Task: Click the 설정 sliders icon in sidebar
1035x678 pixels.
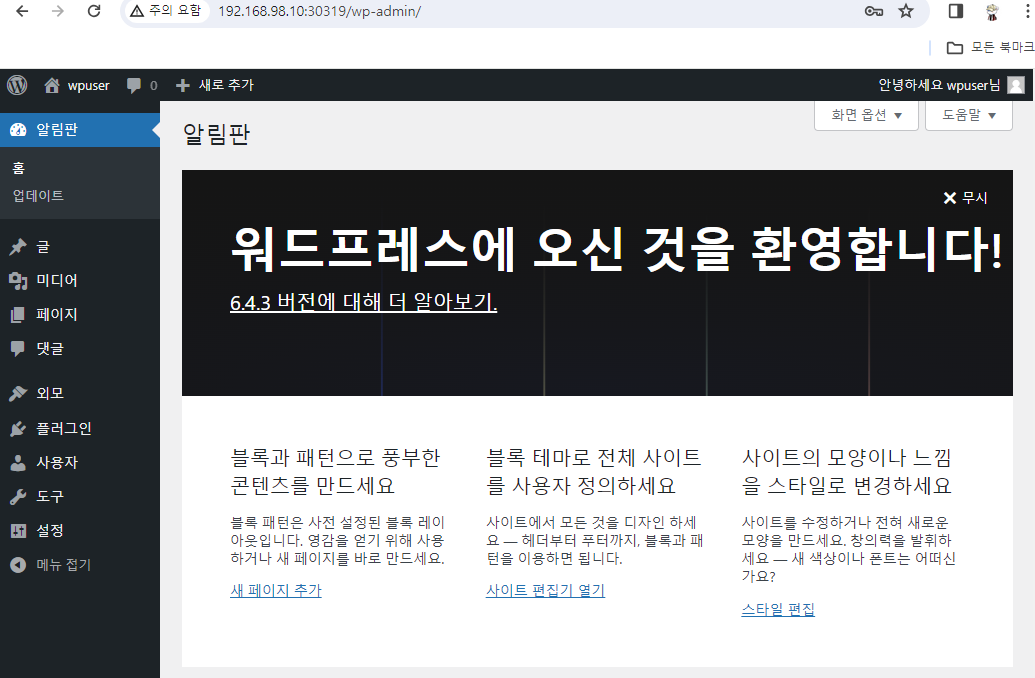Action: click(18, 531)
